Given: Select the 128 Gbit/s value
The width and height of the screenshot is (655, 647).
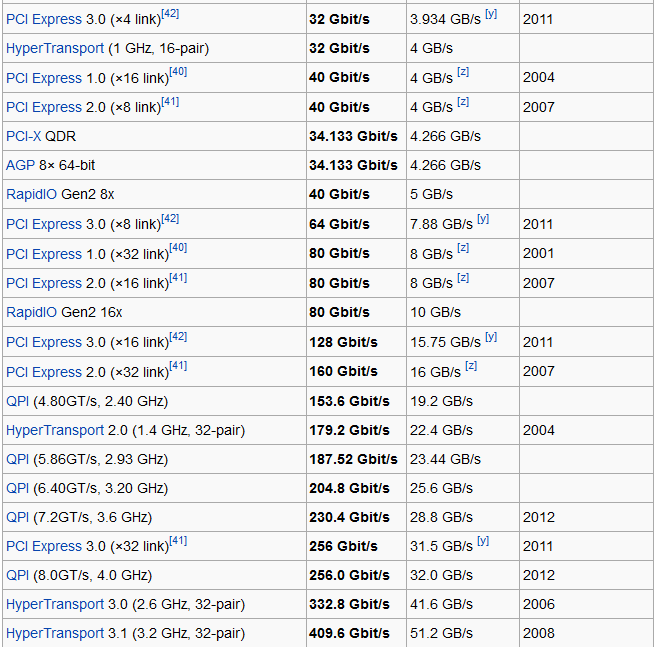Looking at the screenshot, I should pos(343,343).
